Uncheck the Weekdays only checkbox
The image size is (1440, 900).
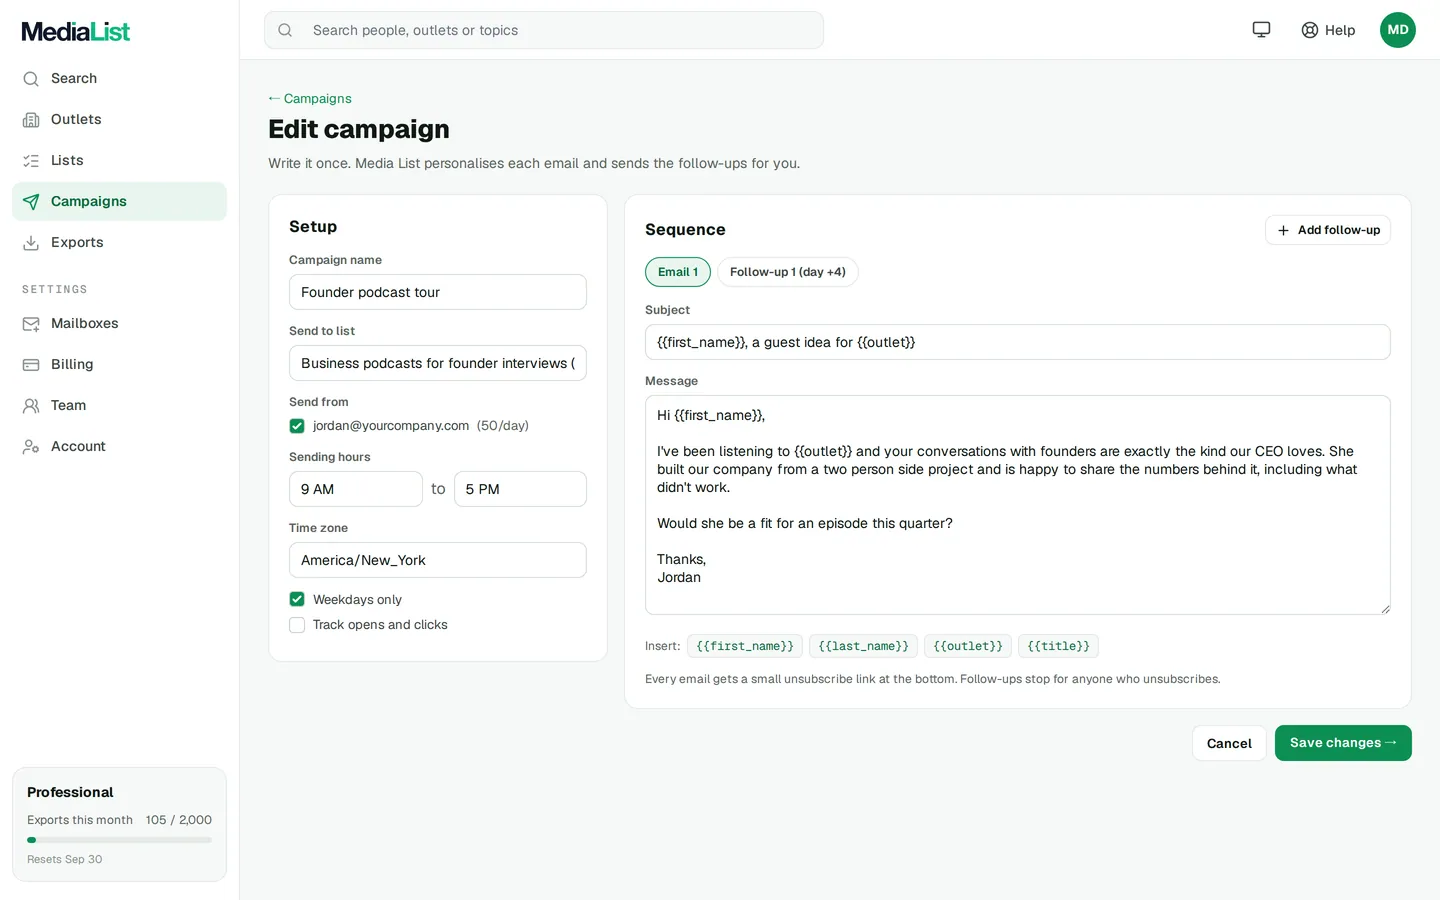(297, 599)
